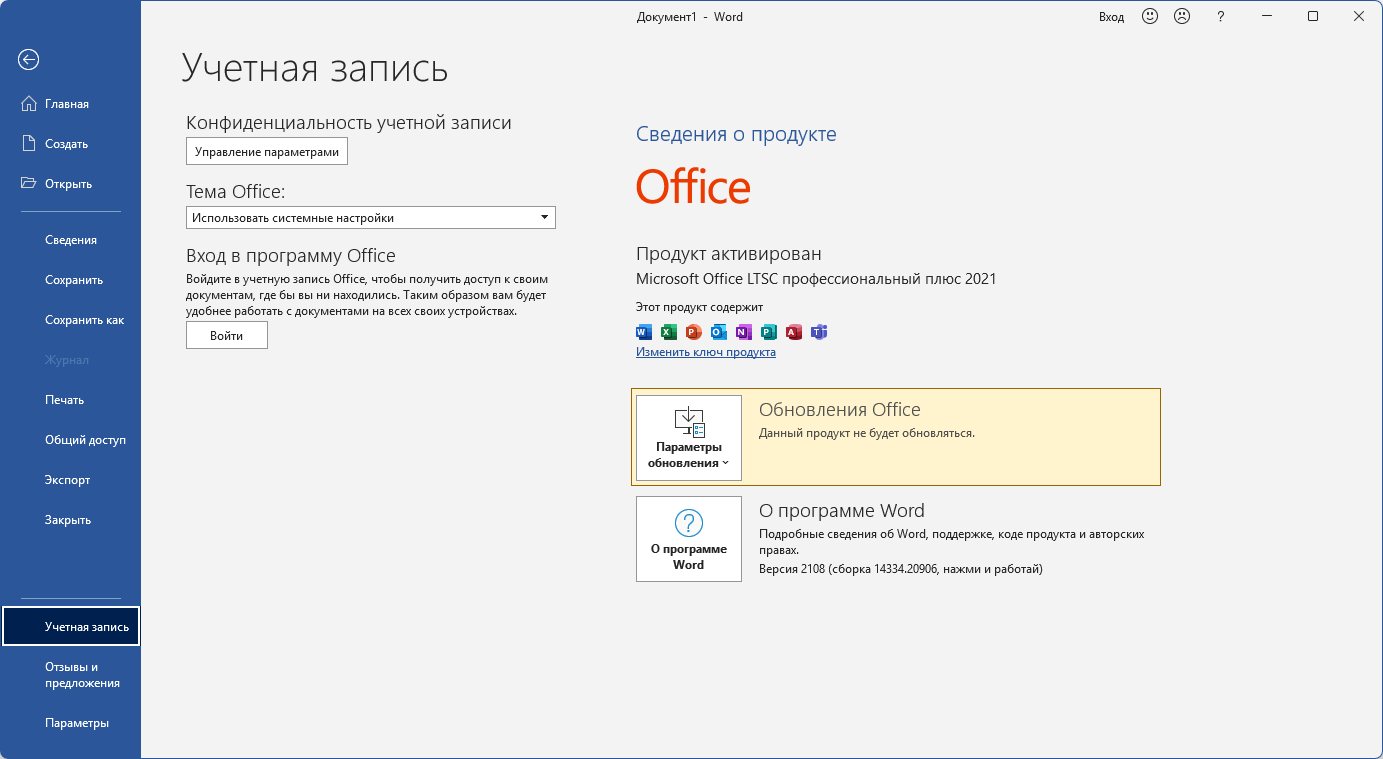Click the blank-page icon for Создать

tap(29, 143)
